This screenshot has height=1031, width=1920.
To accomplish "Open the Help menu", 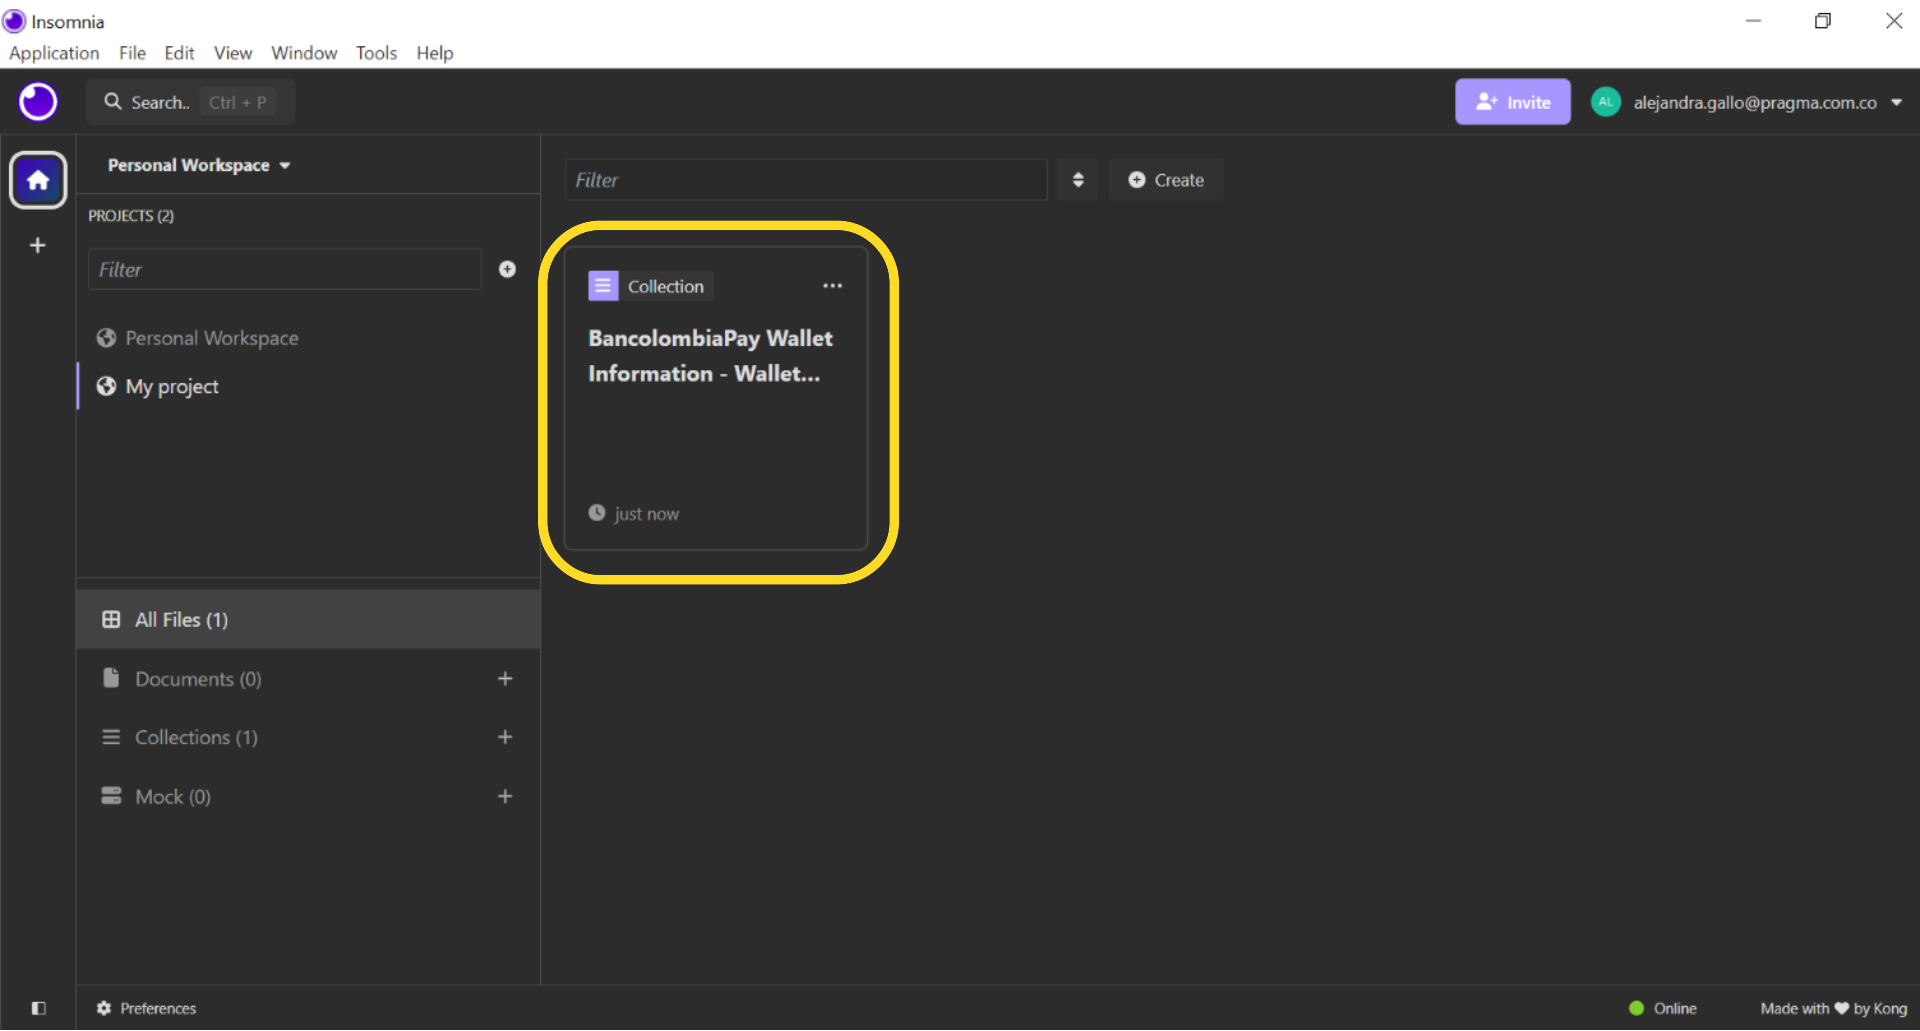I will coord(435,53).
